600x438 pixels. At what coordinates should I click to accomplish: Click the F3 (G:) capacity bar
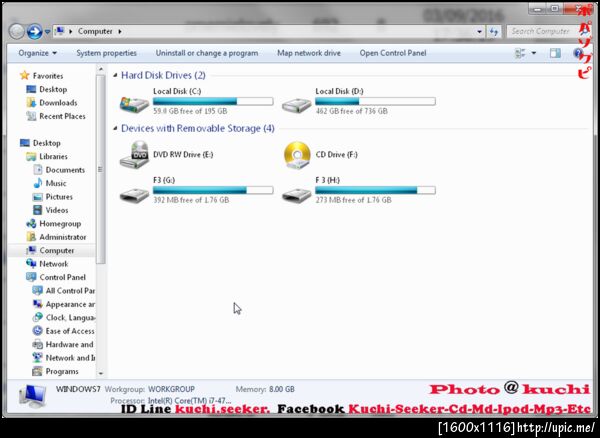pos(213,190)
